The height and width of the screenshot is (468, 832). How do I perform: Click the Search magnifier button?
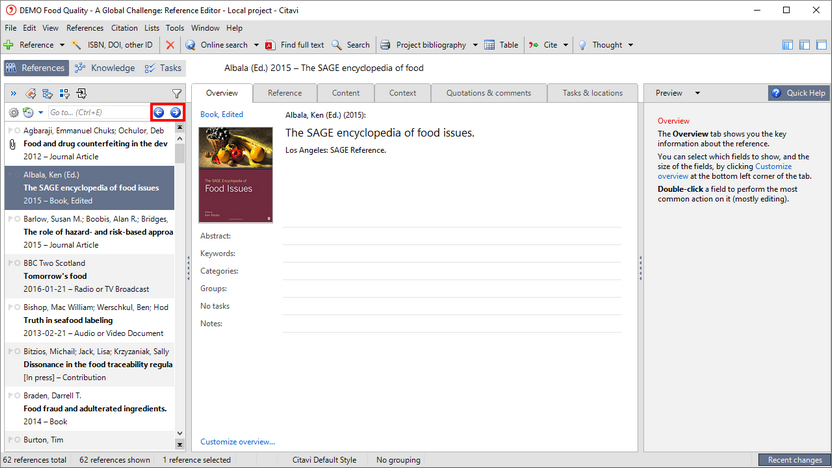click(x=351, y=45)
